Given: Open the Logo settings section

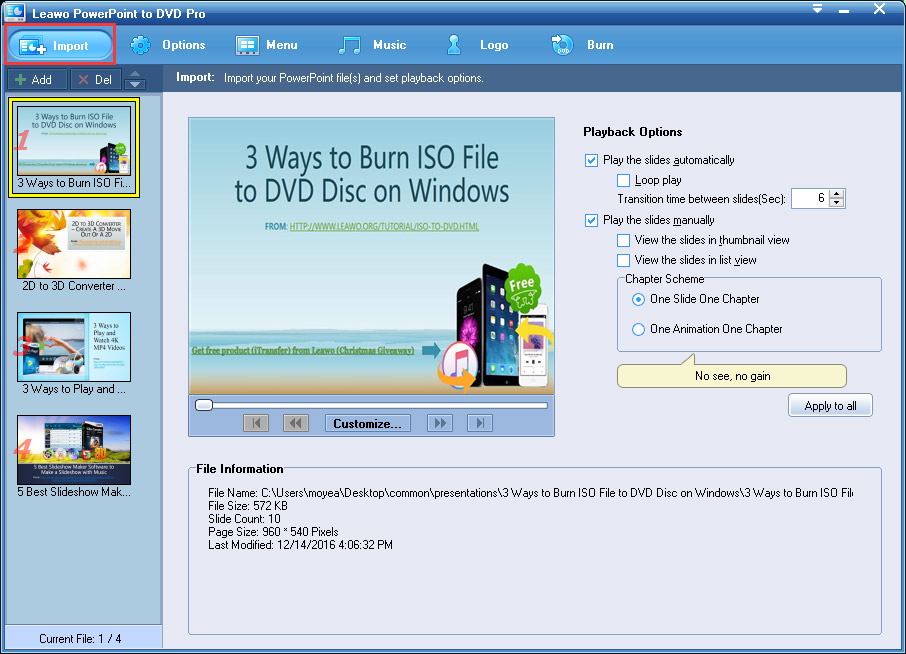Looking at the screenshot, I should coord(477,45).
